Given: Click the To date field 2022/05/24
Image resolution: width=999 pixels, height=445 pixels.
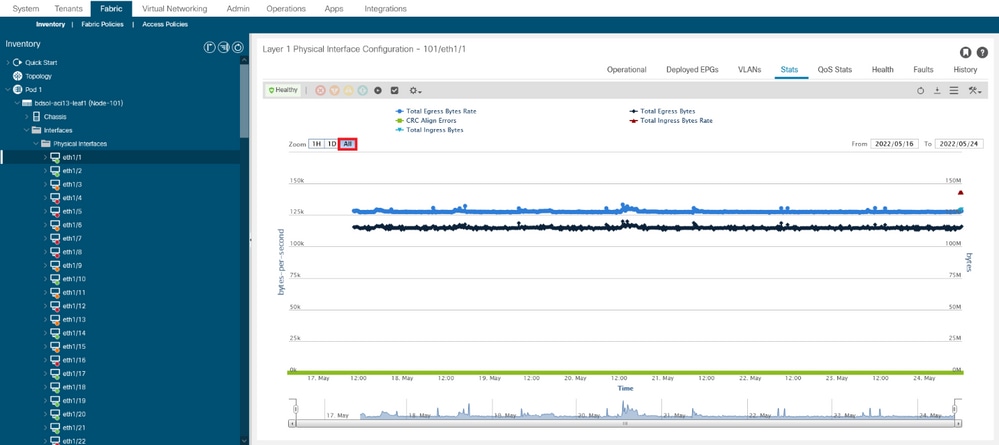Looking at the screenshot, I should pos(958,144).
